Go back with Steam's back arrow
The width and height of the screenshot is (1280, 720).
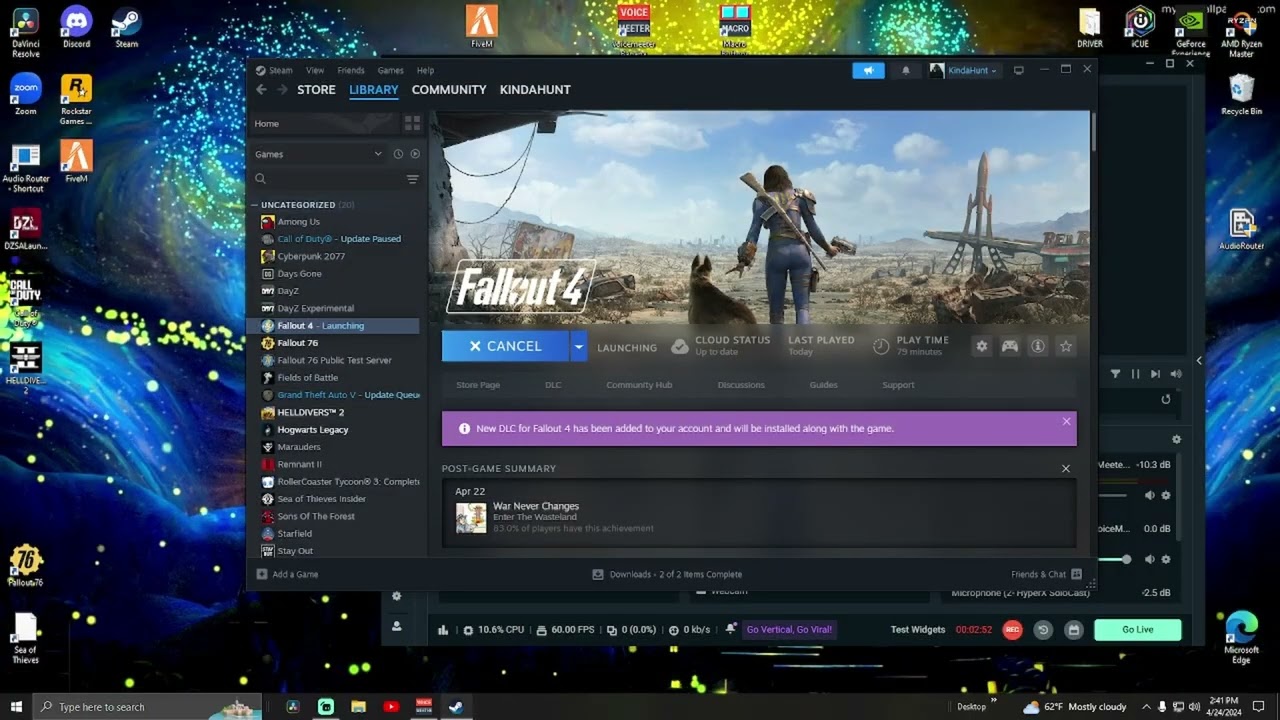pos(261,89)
